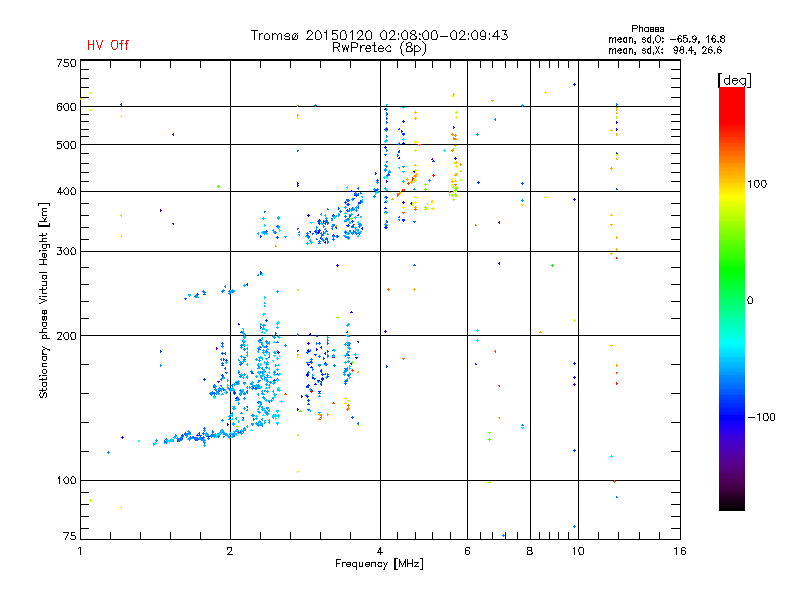Click the y-axis label '500'
Screen dimensions: 800x600
(x=66, y=145)
